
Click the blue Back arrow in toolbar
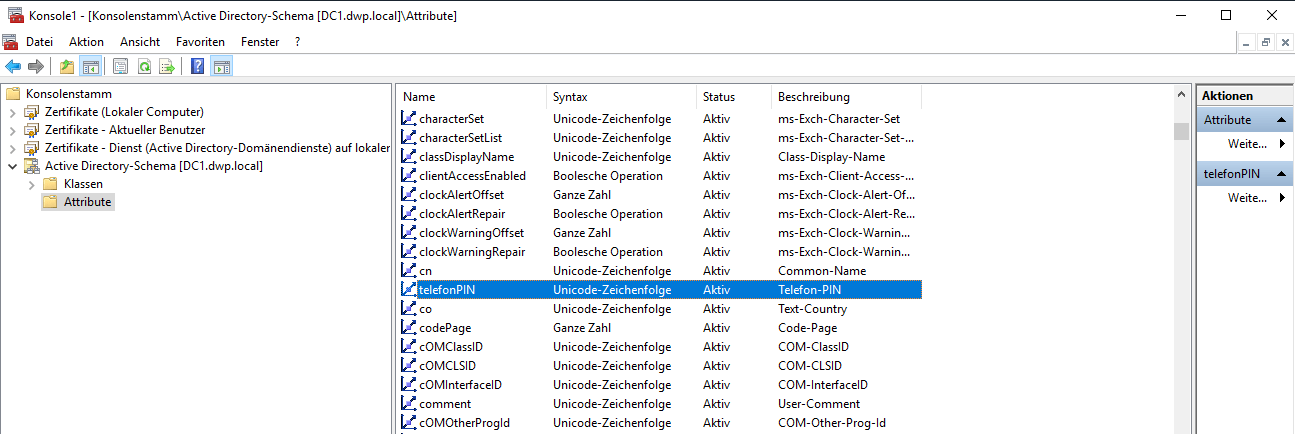pyautogui.click(x=13, y=67)
